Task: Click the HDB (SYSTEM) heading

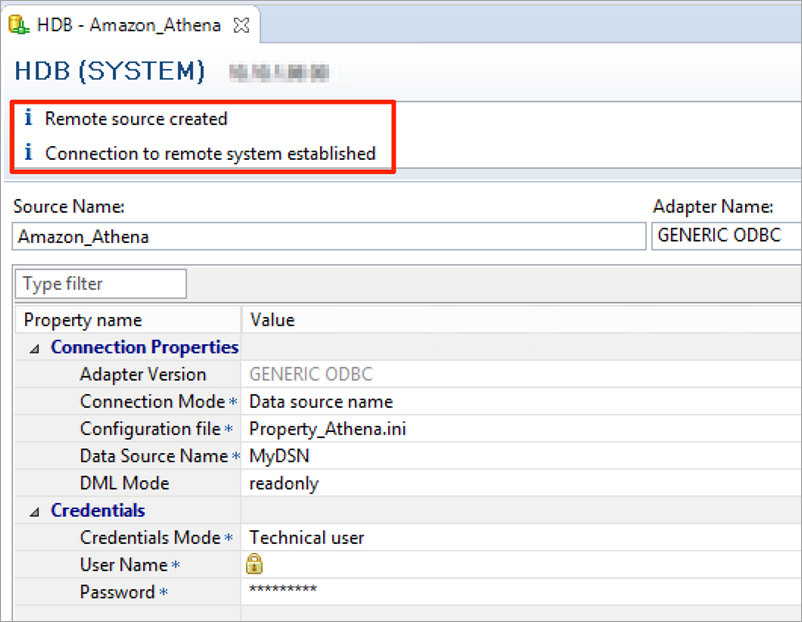Action: [109, 71]
